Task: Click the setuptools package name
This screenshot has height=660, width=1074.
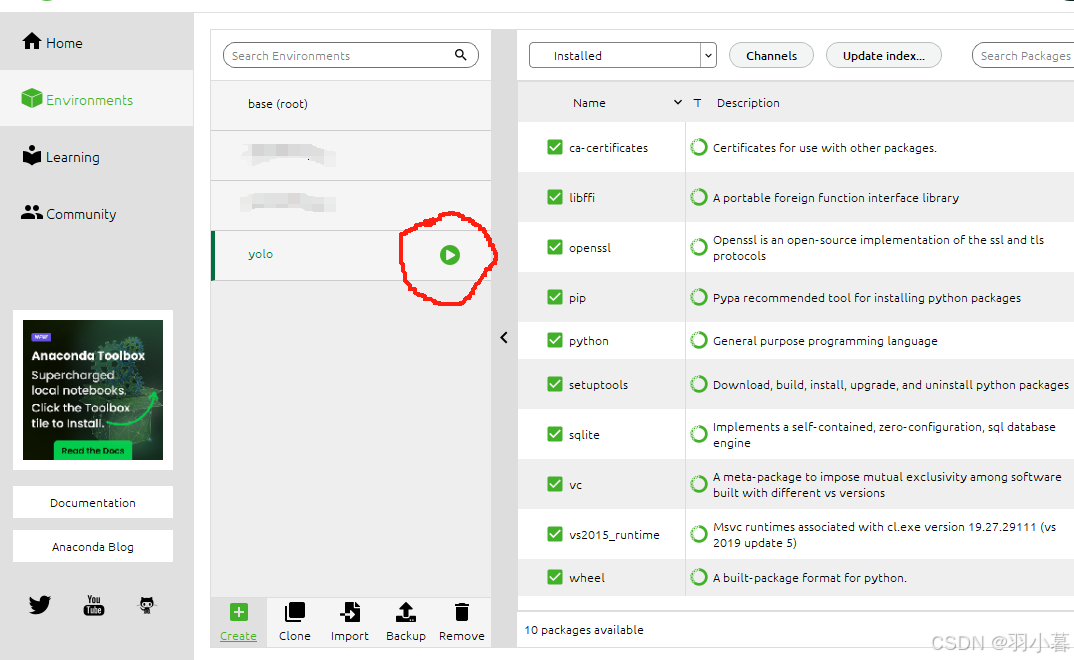Action: click(x=598, y=385)
